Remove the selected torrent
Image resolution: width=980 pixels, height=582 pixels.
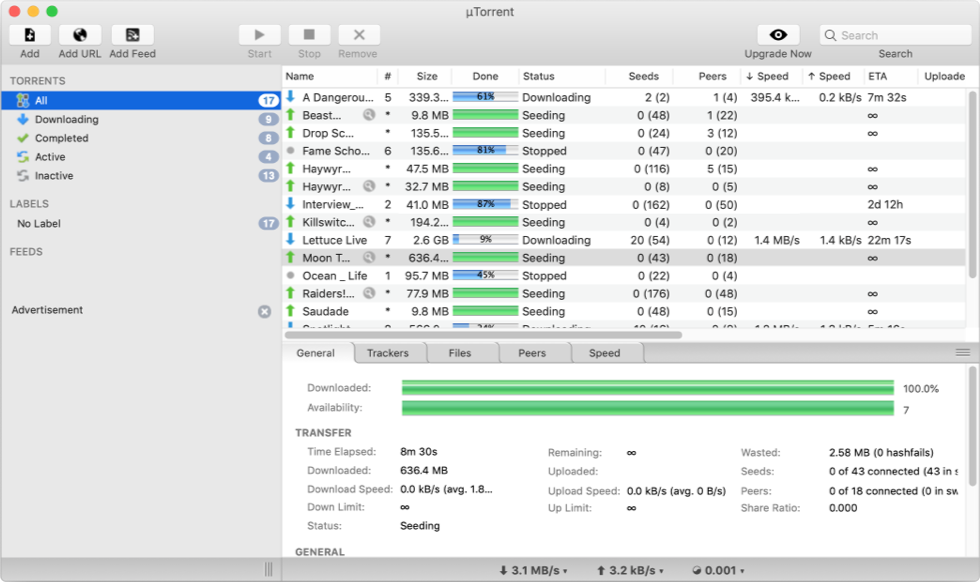point(357,33)
